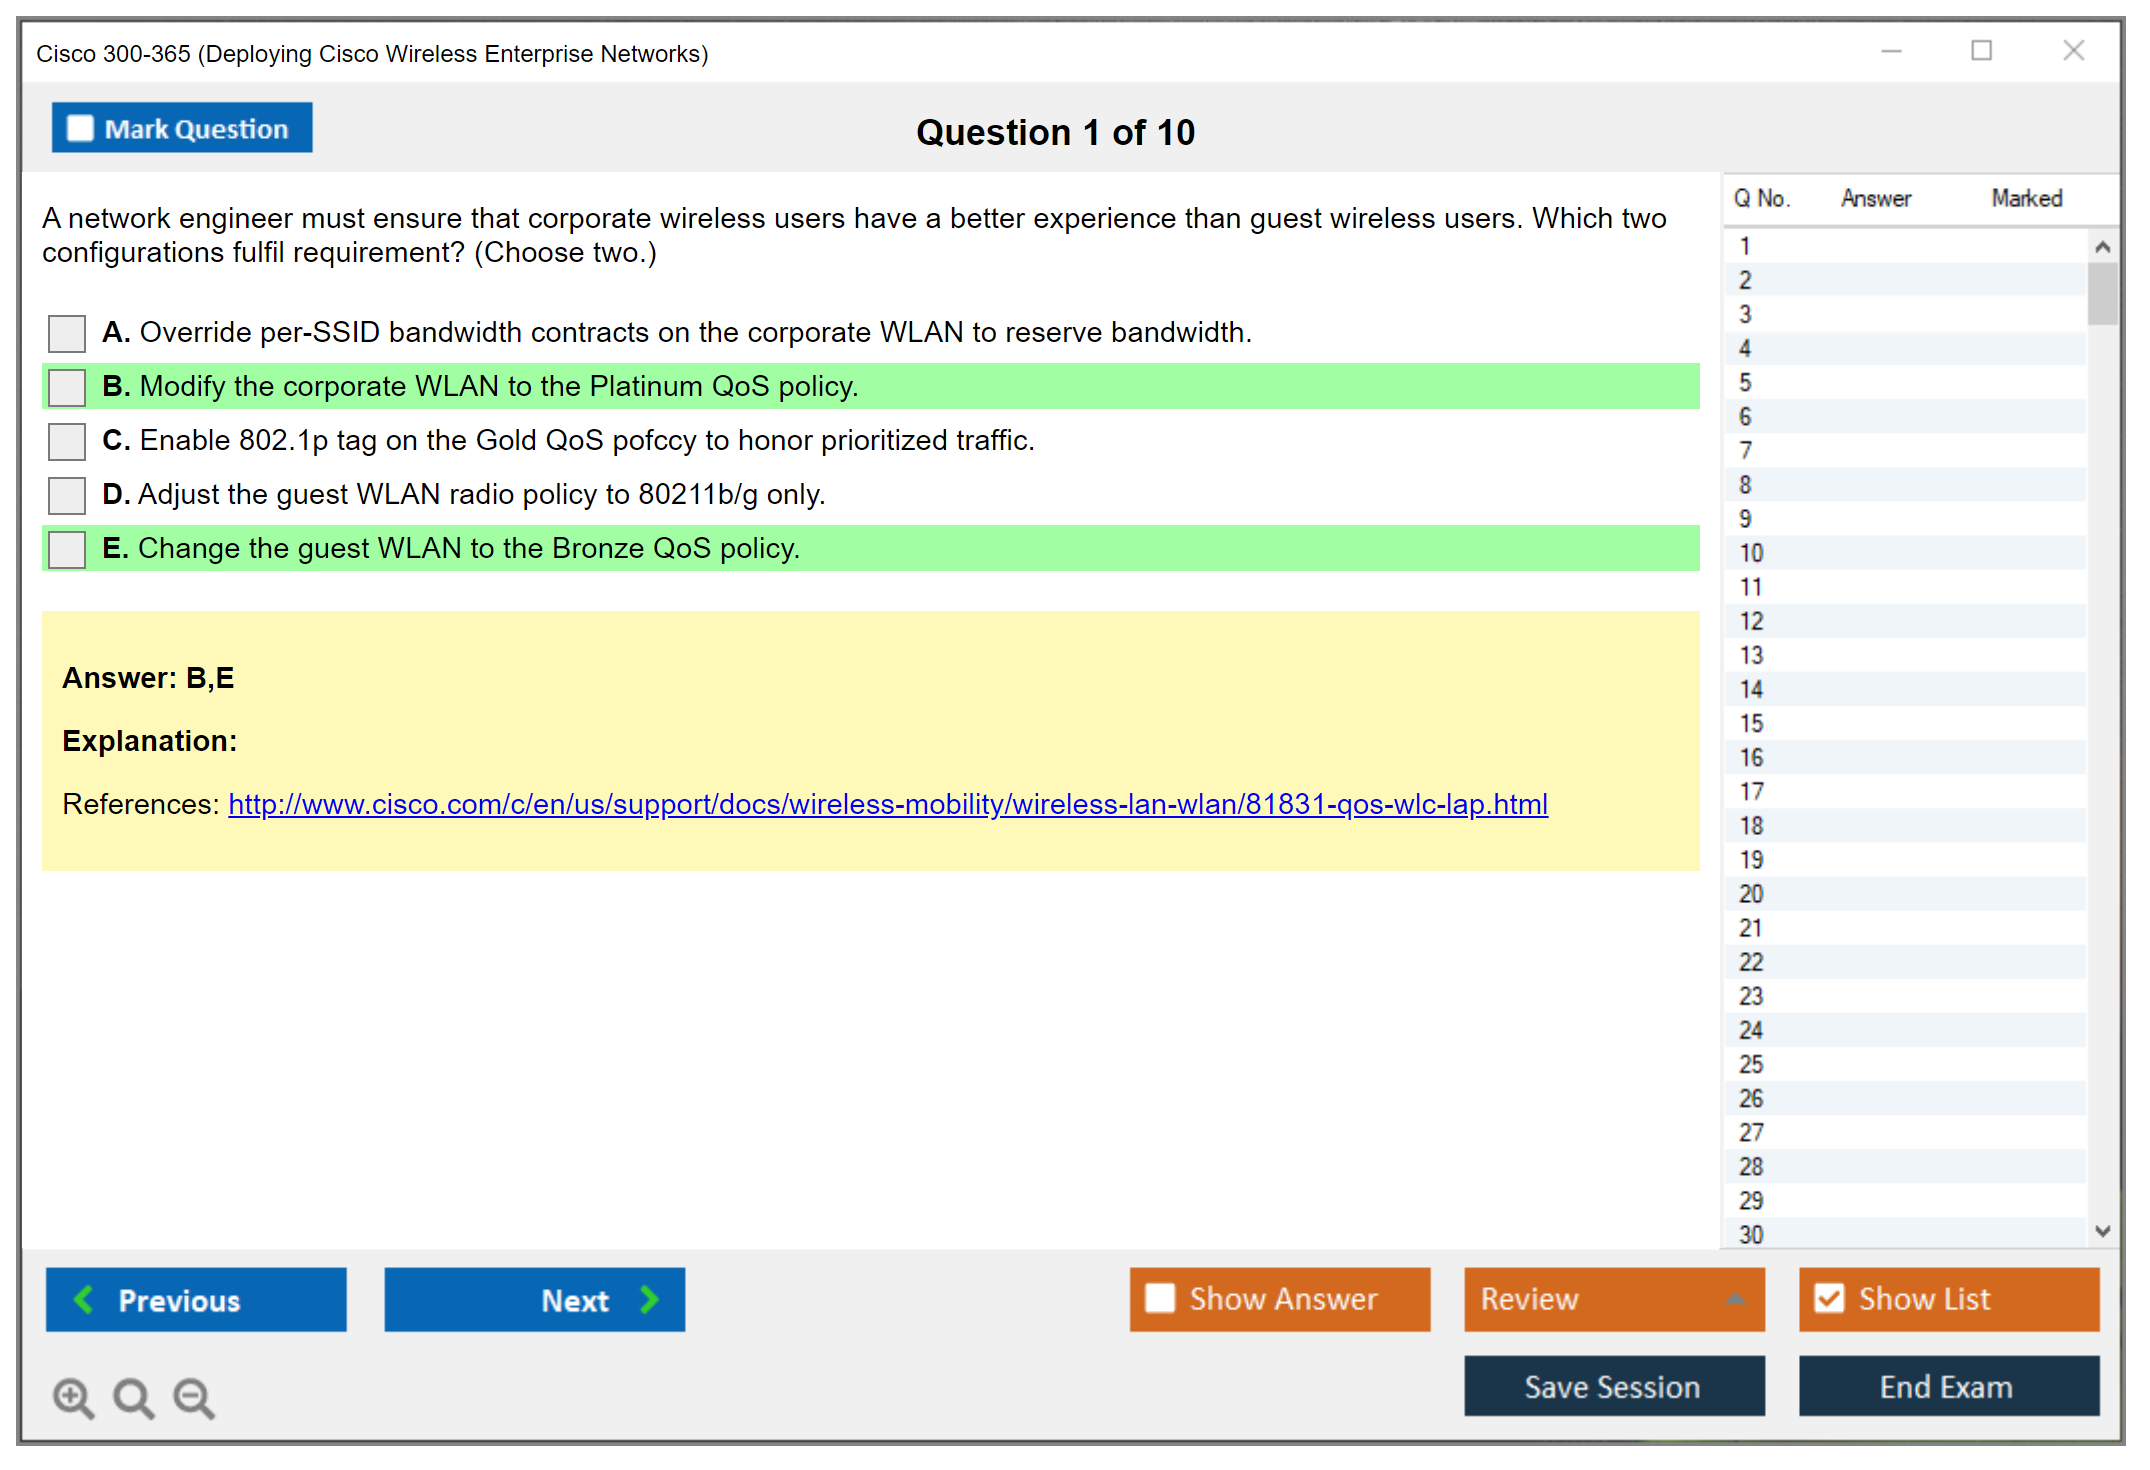Tick the Mark Question checkbox
2150x1470 pixels.
point(80,128)
